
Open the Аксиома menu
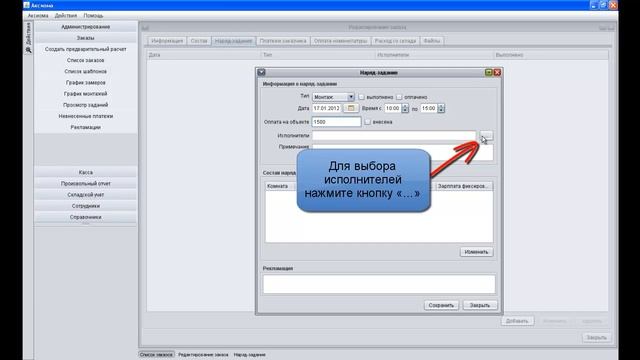click(x=38, y=16)
